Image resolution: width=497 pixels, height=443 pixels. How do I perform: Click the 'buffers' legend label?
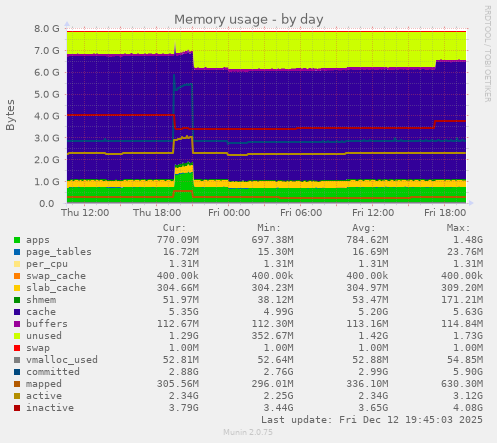[x=47, y=324]
